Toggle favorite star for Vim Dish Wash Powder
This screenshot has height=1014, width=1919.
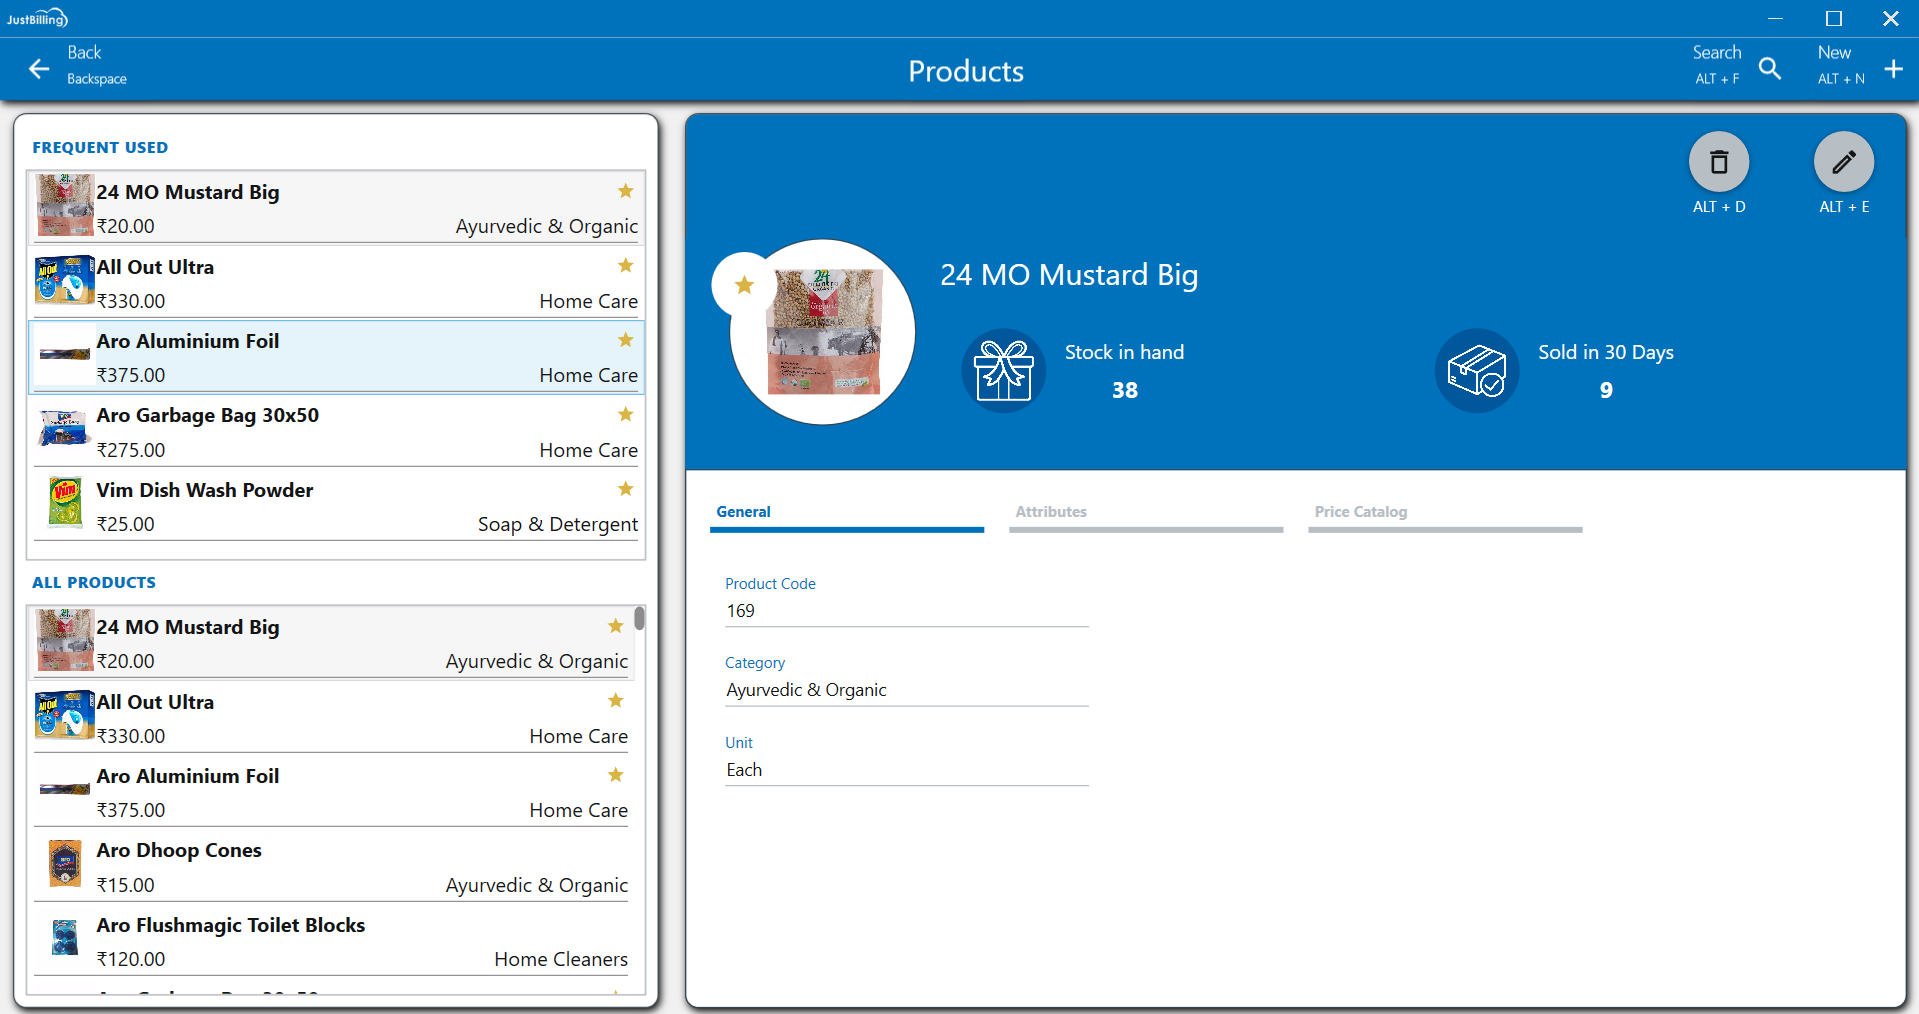pyautogui.click(x=625, y=489)
